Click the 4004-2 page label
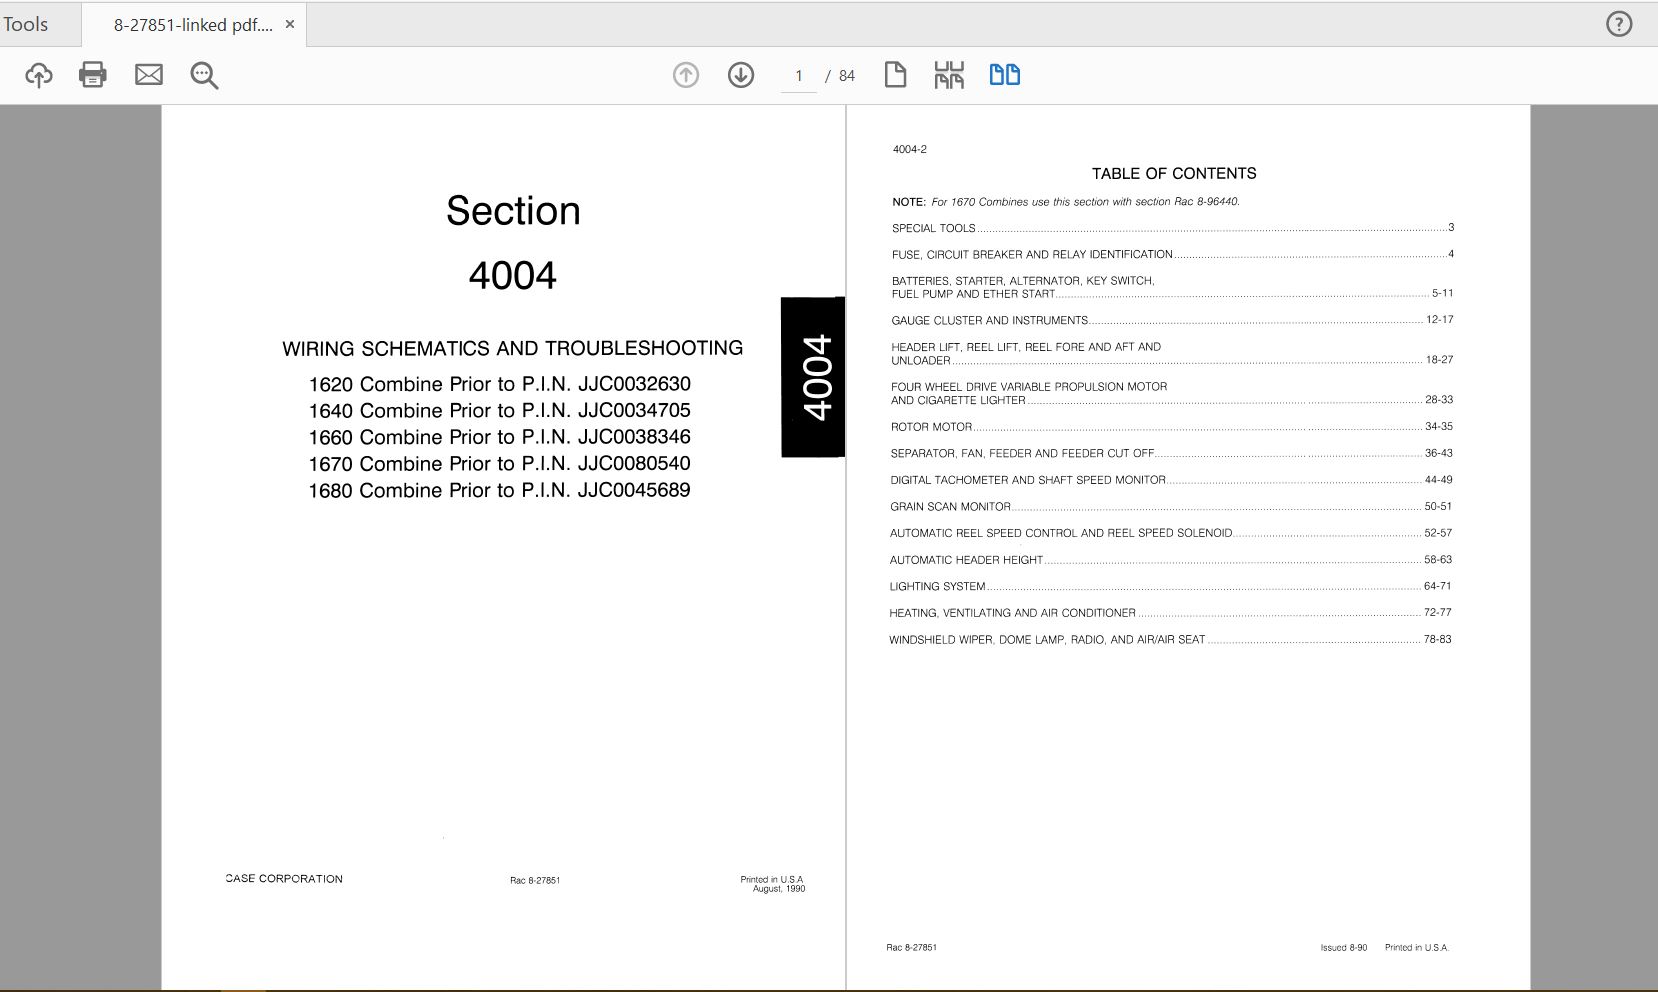Screen dimensions: 1658x992 910,150
